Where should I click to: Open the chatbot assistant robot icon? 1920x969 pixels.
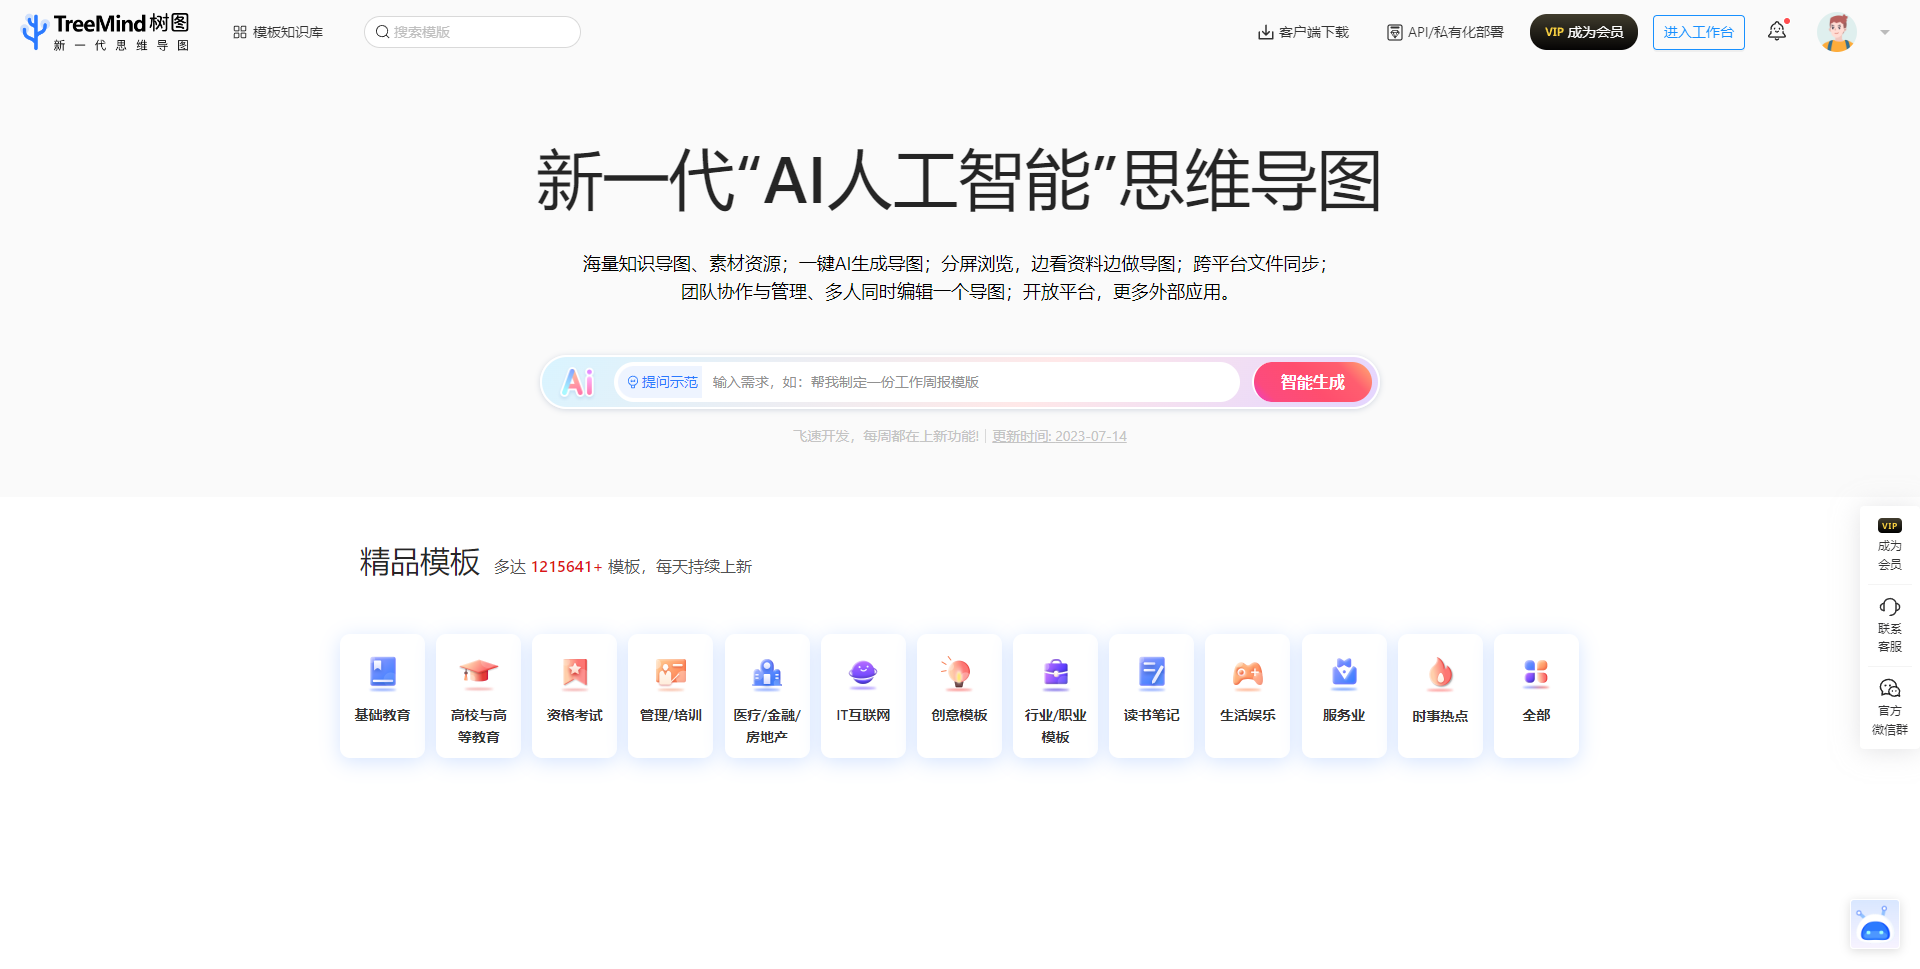point(1874,924)
